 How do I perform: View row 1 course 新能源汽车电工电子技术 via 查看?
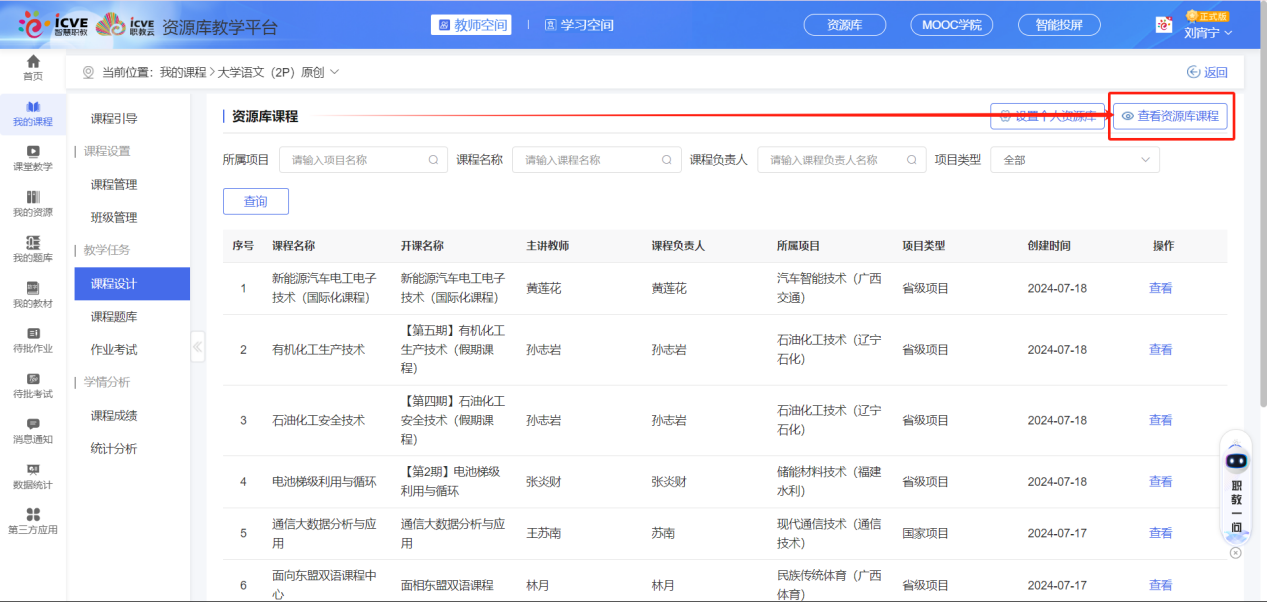1161,289
